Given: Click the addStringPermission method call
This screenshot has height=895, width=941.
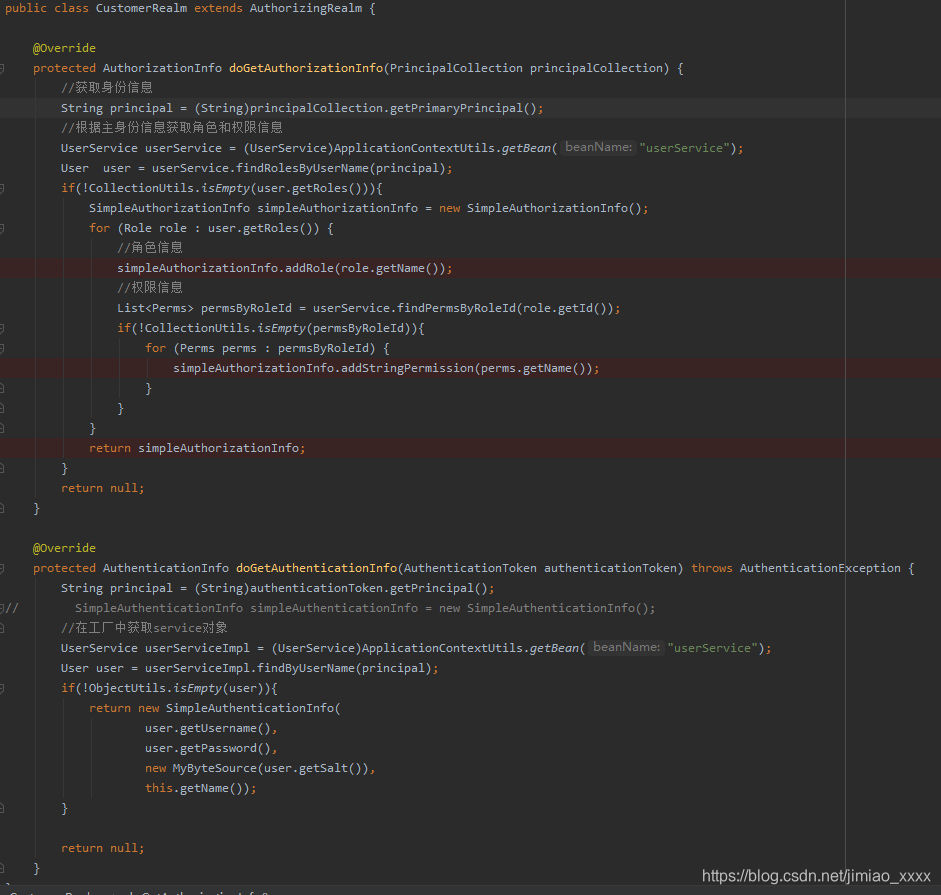Looking at the screenshot, I should (x=407, y=368).
